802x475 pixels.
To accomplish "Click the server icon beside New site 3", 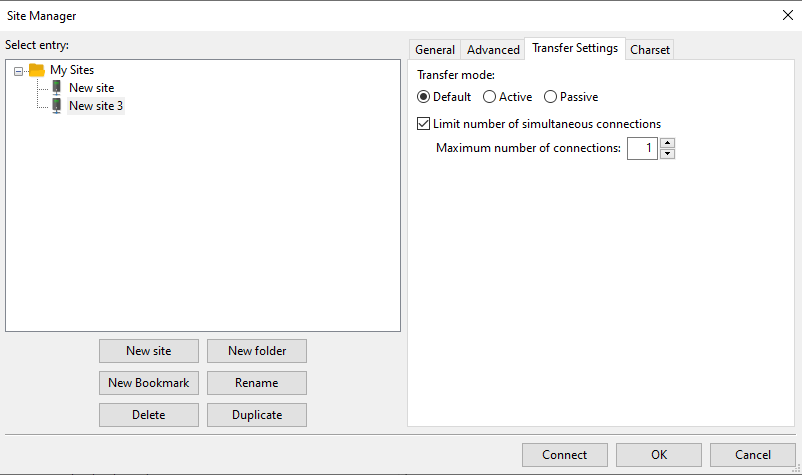I will [57, 106].
